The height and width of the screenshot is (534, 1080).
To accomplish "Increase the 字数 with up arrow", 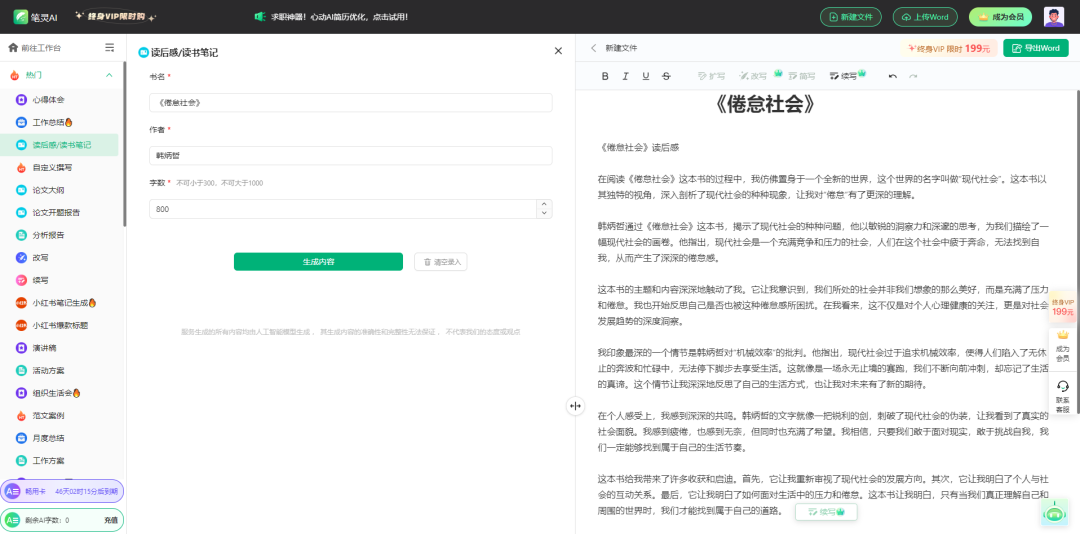I will [x=544, y=204].
